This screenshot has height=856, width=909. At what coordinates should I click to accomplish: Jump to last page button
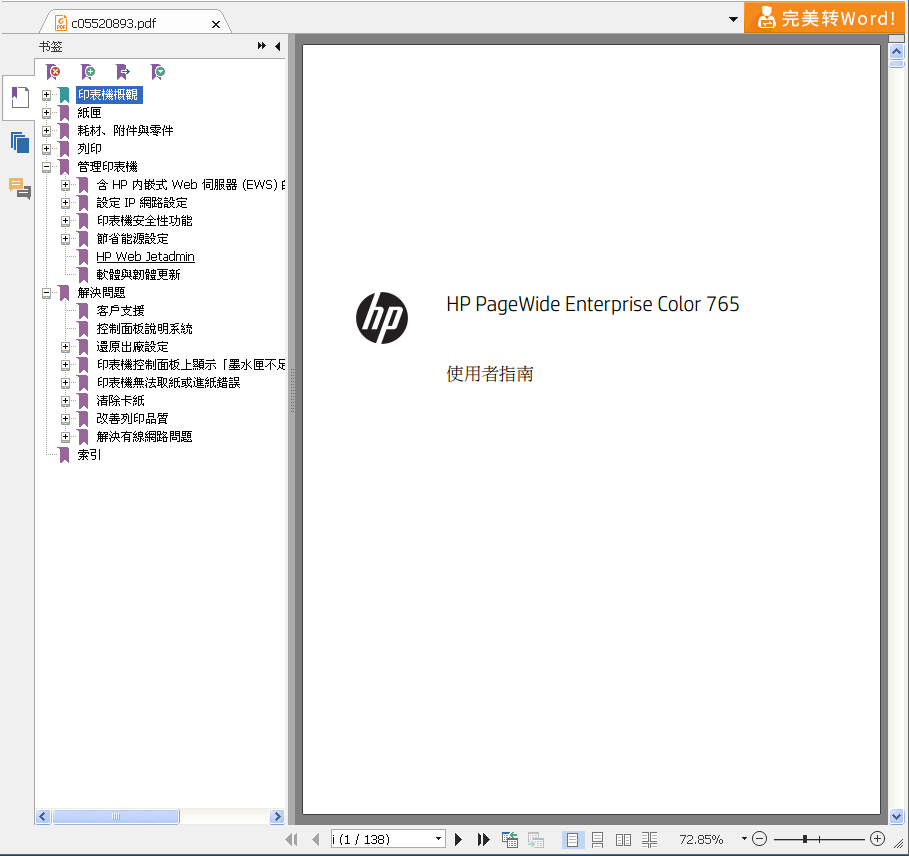point(483,839)
